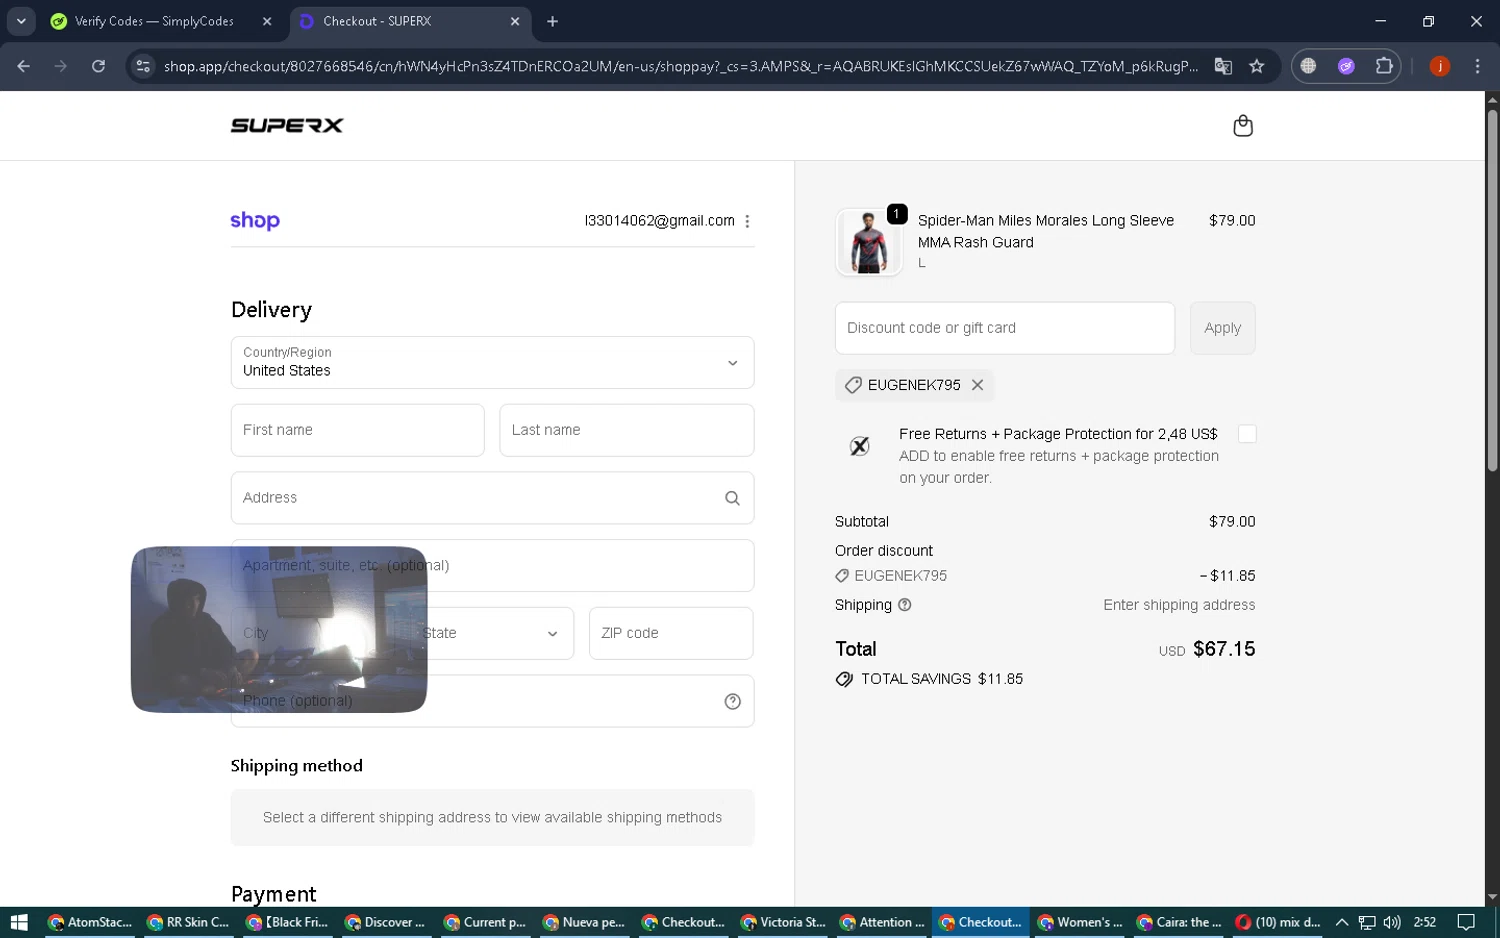Viewport: 1500px width, 938px height.
Task: Open the Attention ... taskbar window
Action: (883, 922)
